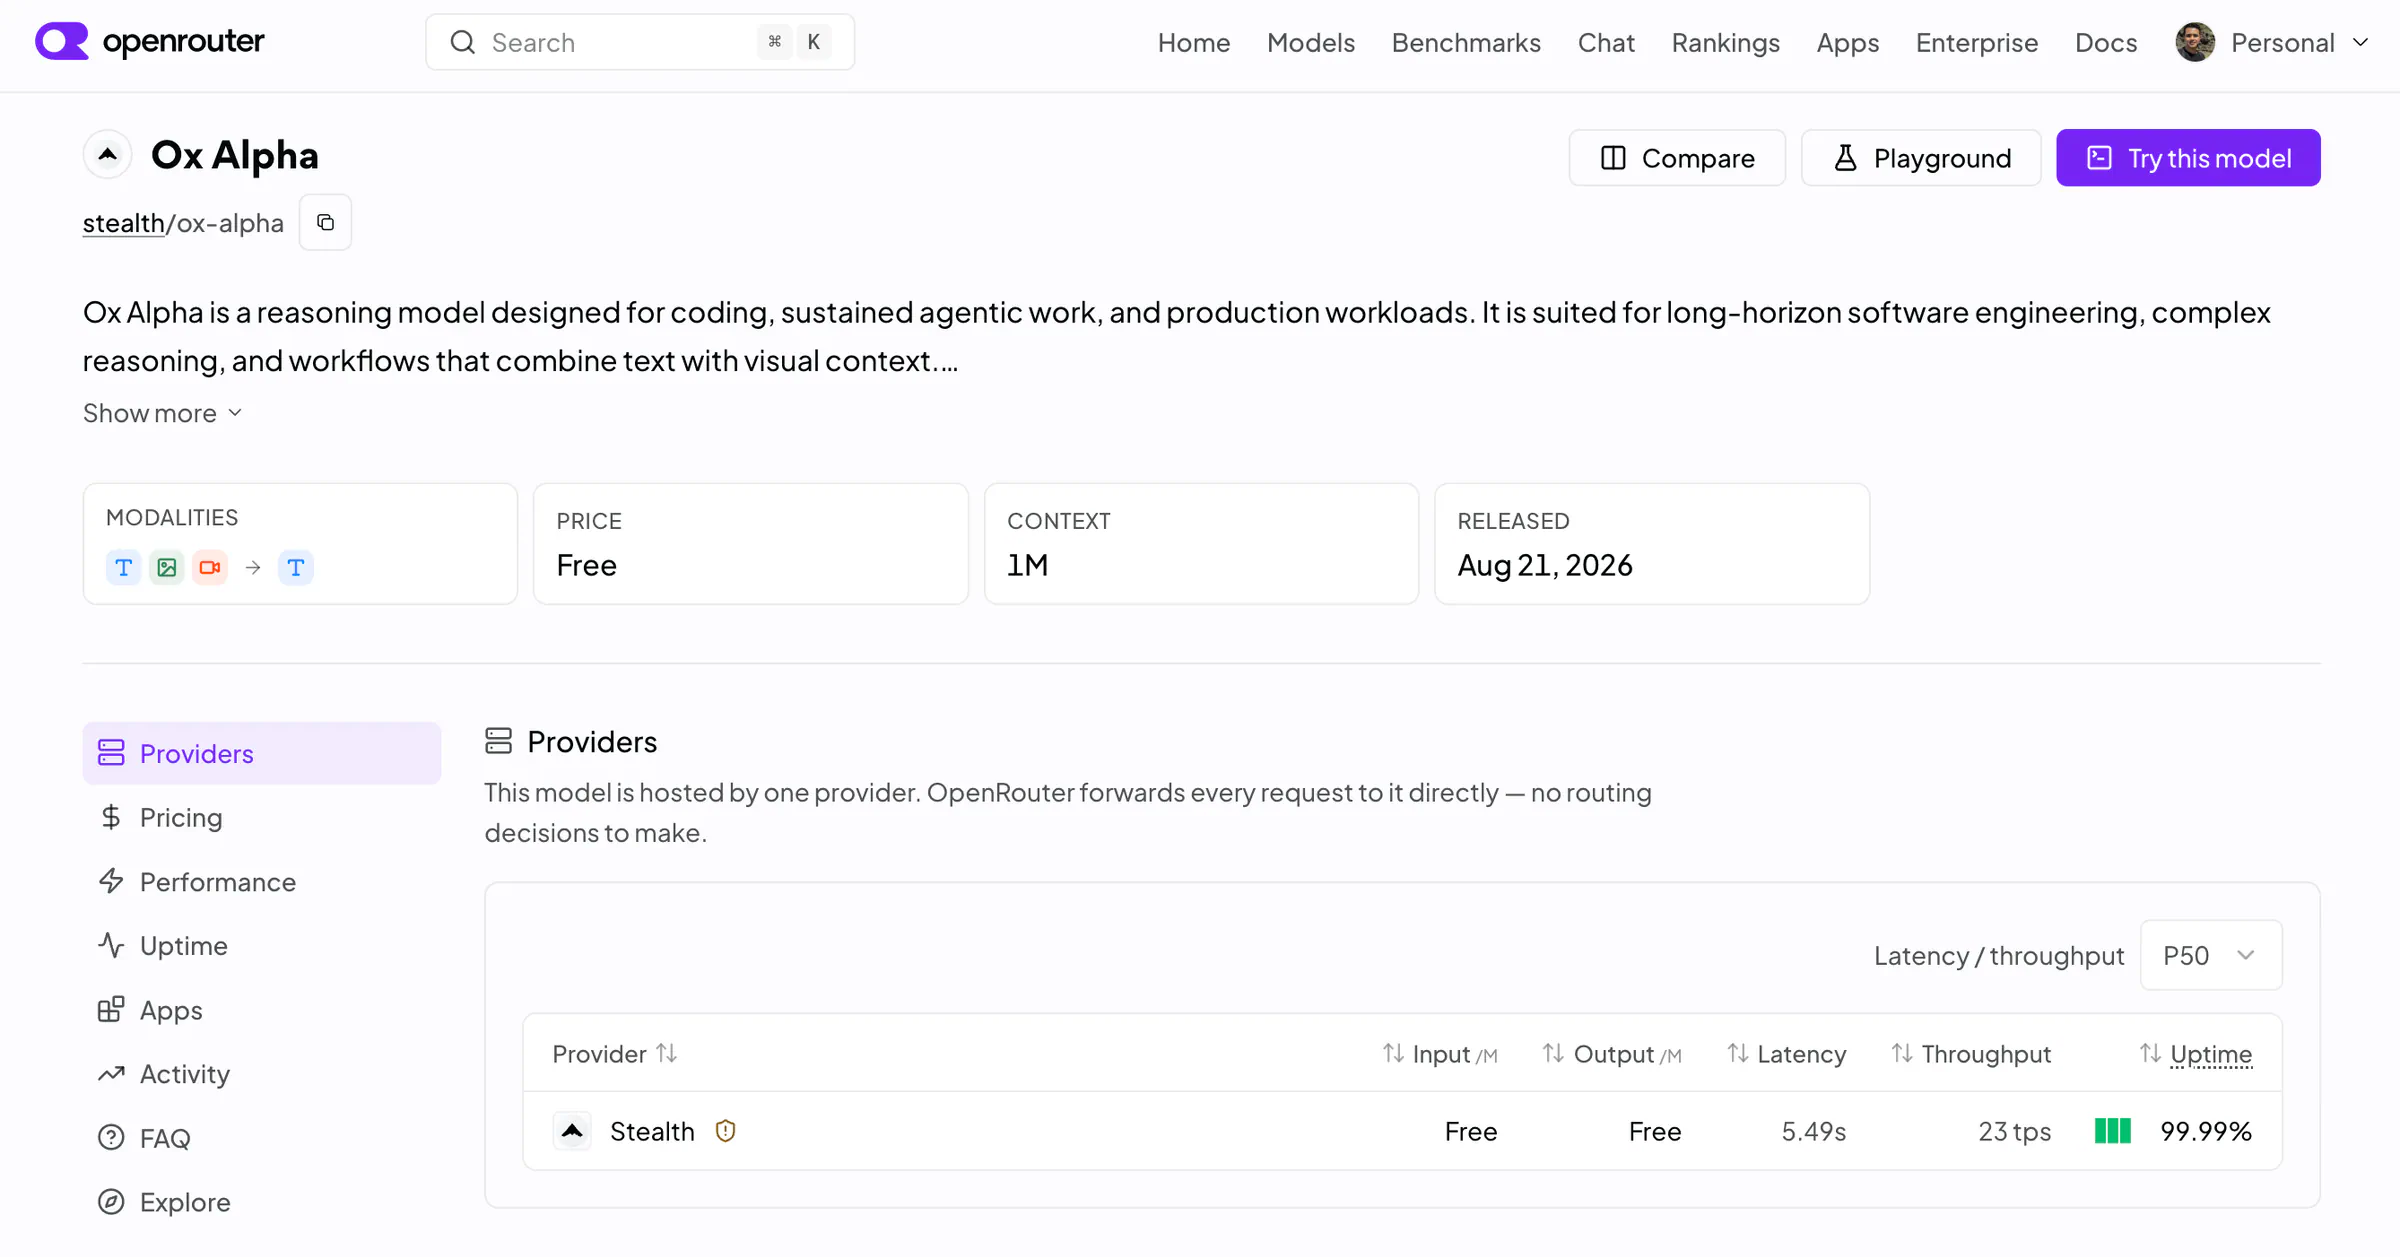
Task: Open Models in the top navigation
Action: (x=1311, y=42)
